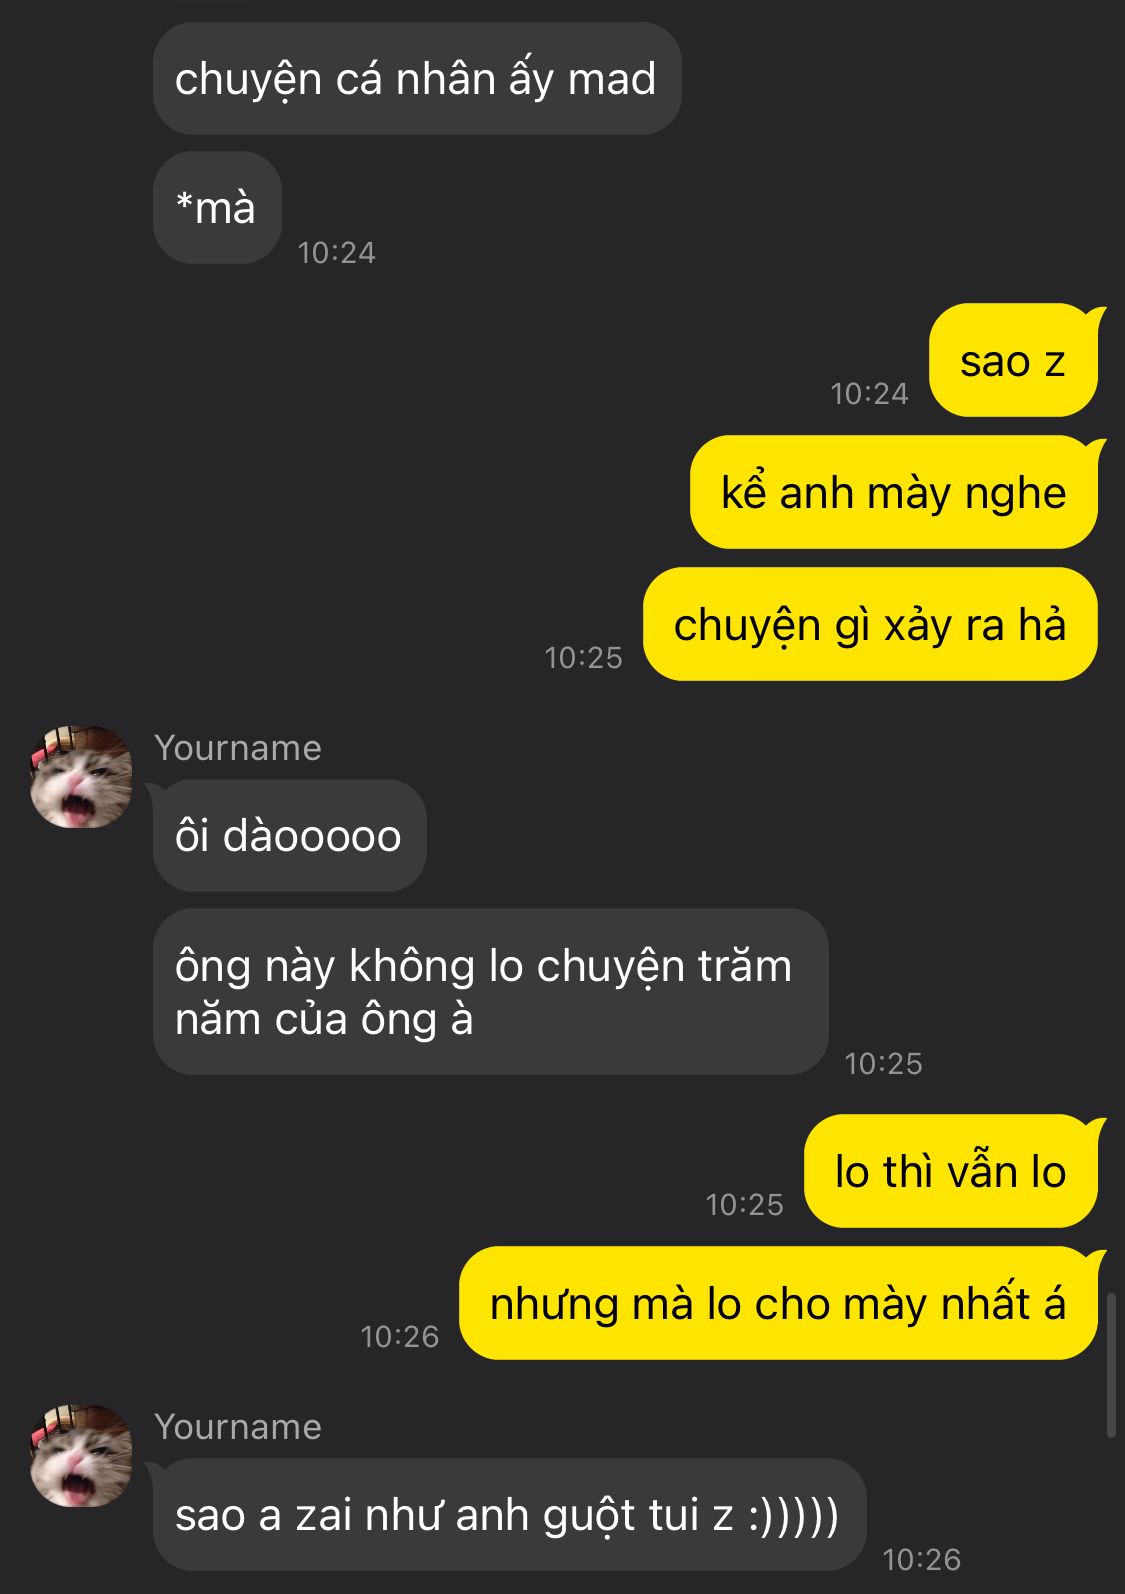
Task: Tap the '*mà' correction message bubble
Action: [x=217, y=208]
